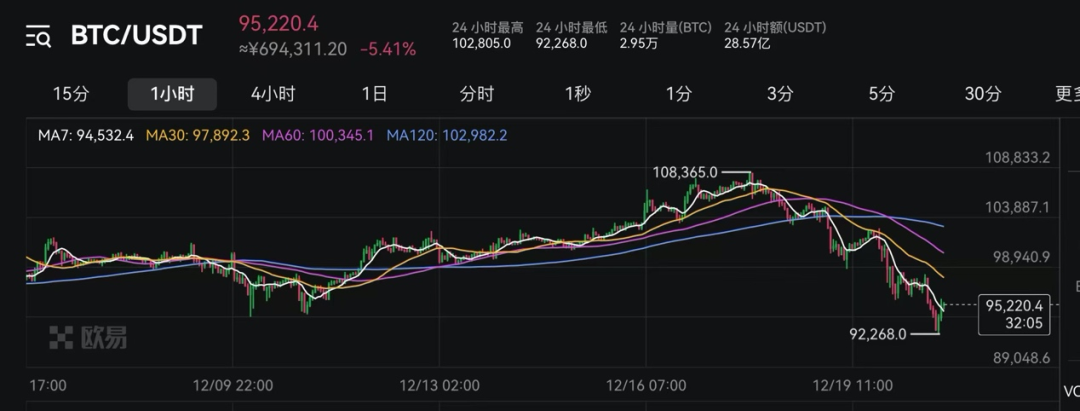Switch to the 15分 interval tab
The image size is (1080, 411).
pyautogui.click(x=71, y=94)
